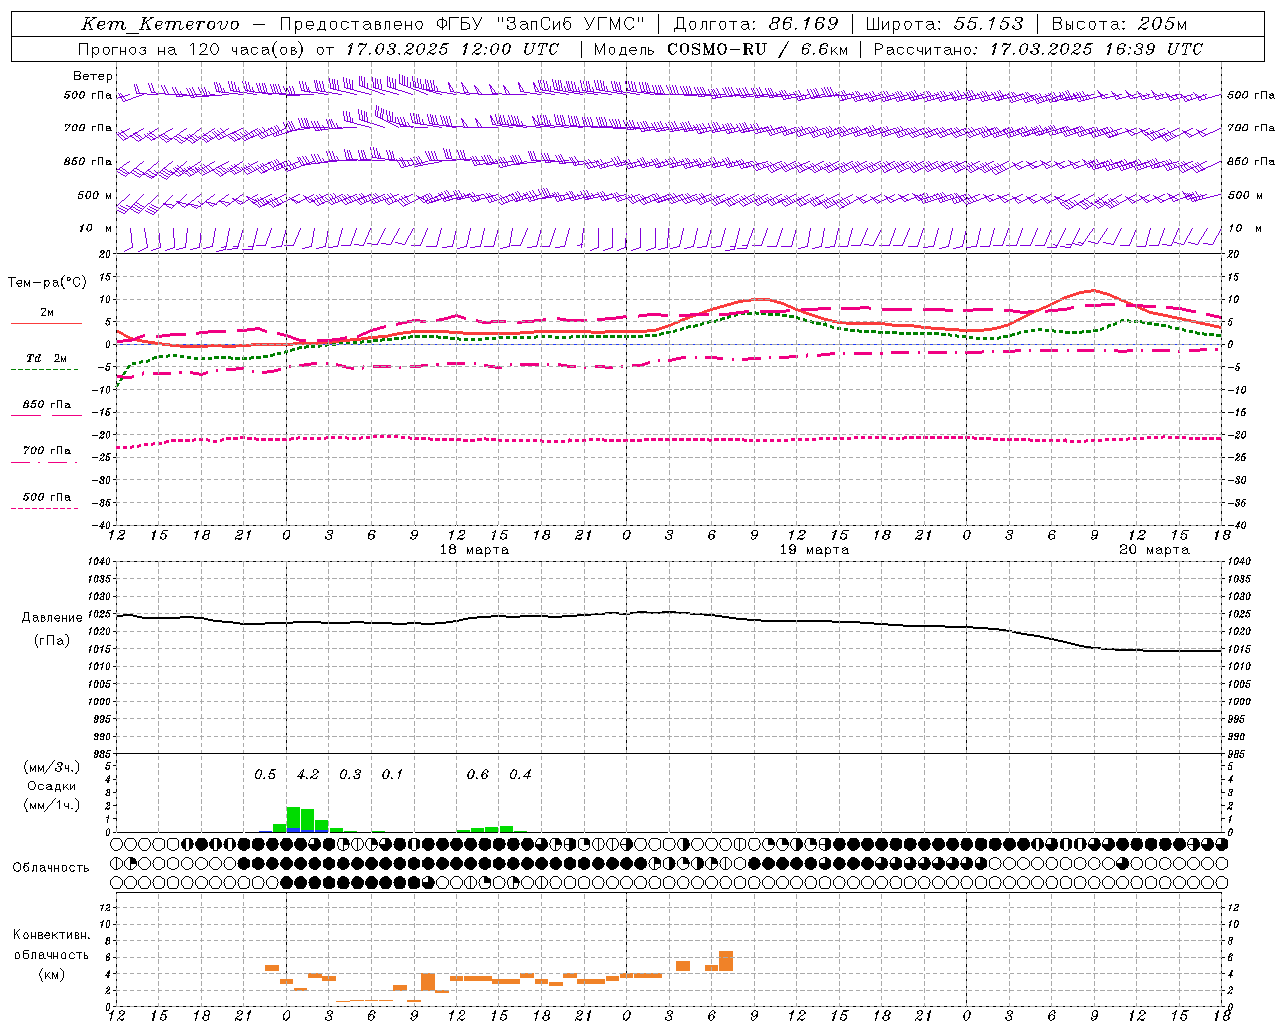Click the convective cloud unit '(км)'
The width and height of the screenshot is (1280, 1024).
click(52, 974)
